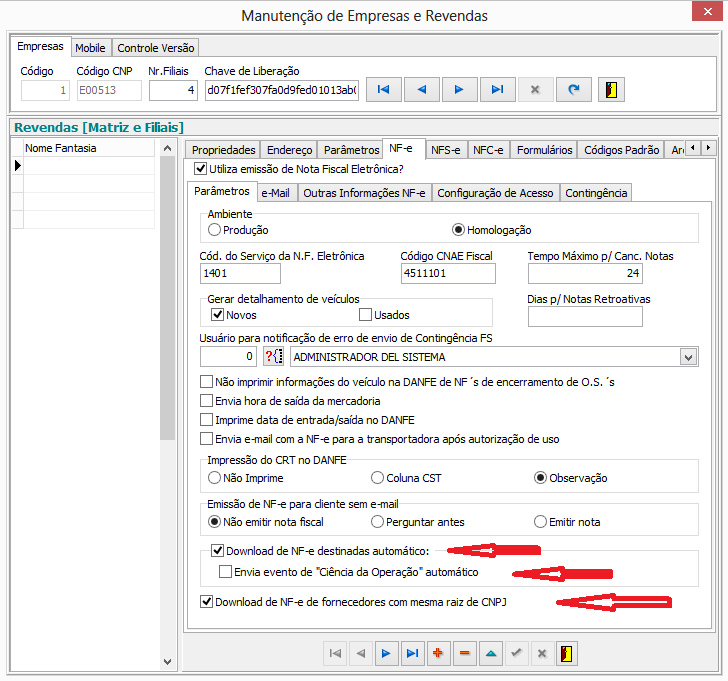Open the NFC-e tab
728x681 pixels.
[488, 150]
